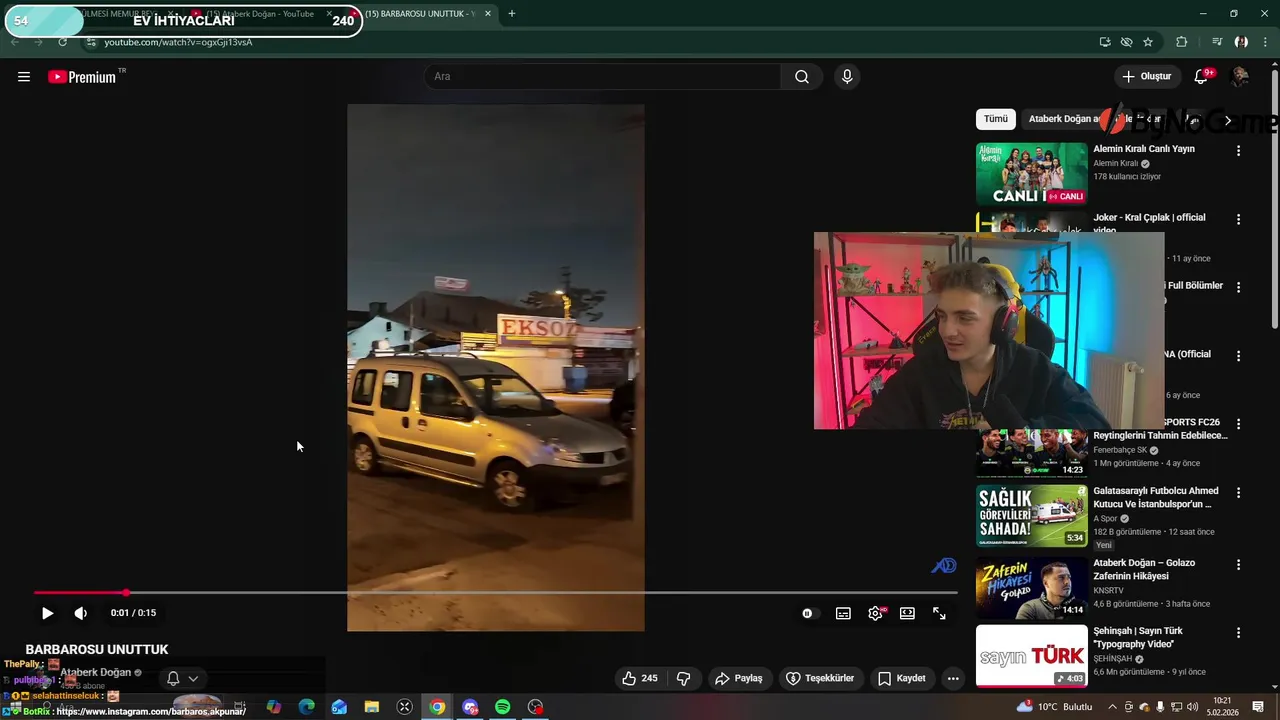Install app from the address bar icon
This screenshot has width=1280, height=720.
[1105, 42]
